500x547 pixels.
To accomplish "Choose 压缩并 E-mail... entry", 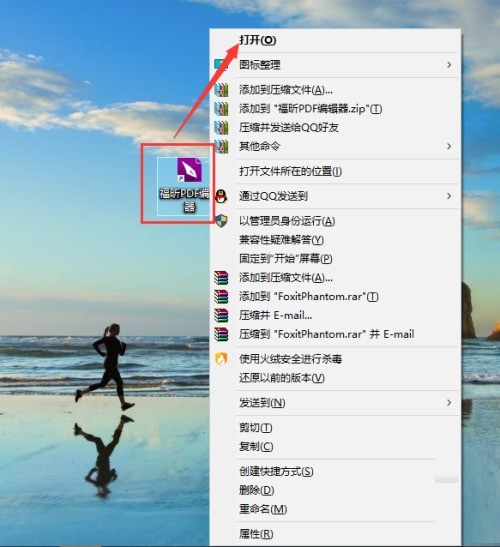I will coord(276,315).
